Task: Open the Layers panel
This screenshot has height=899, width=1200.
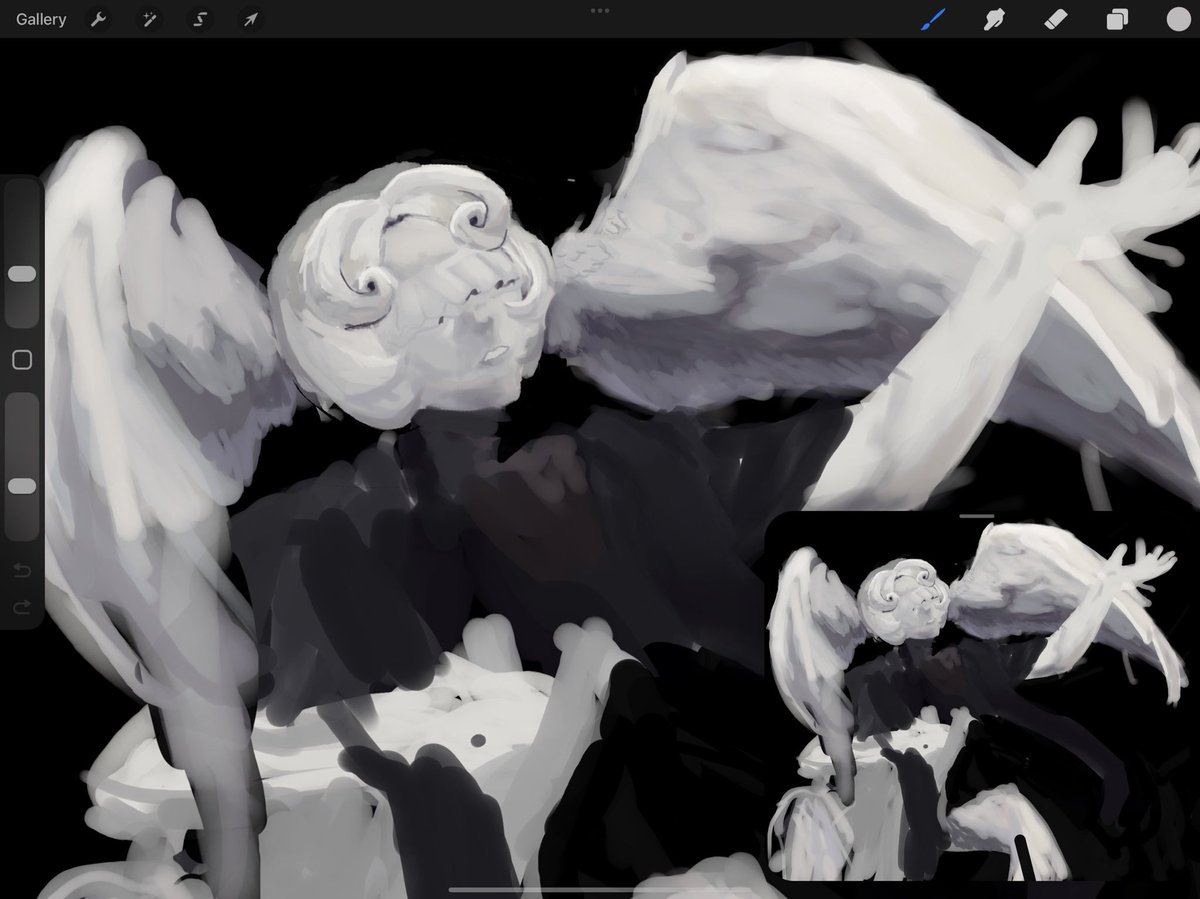Action: point(1116,20)
